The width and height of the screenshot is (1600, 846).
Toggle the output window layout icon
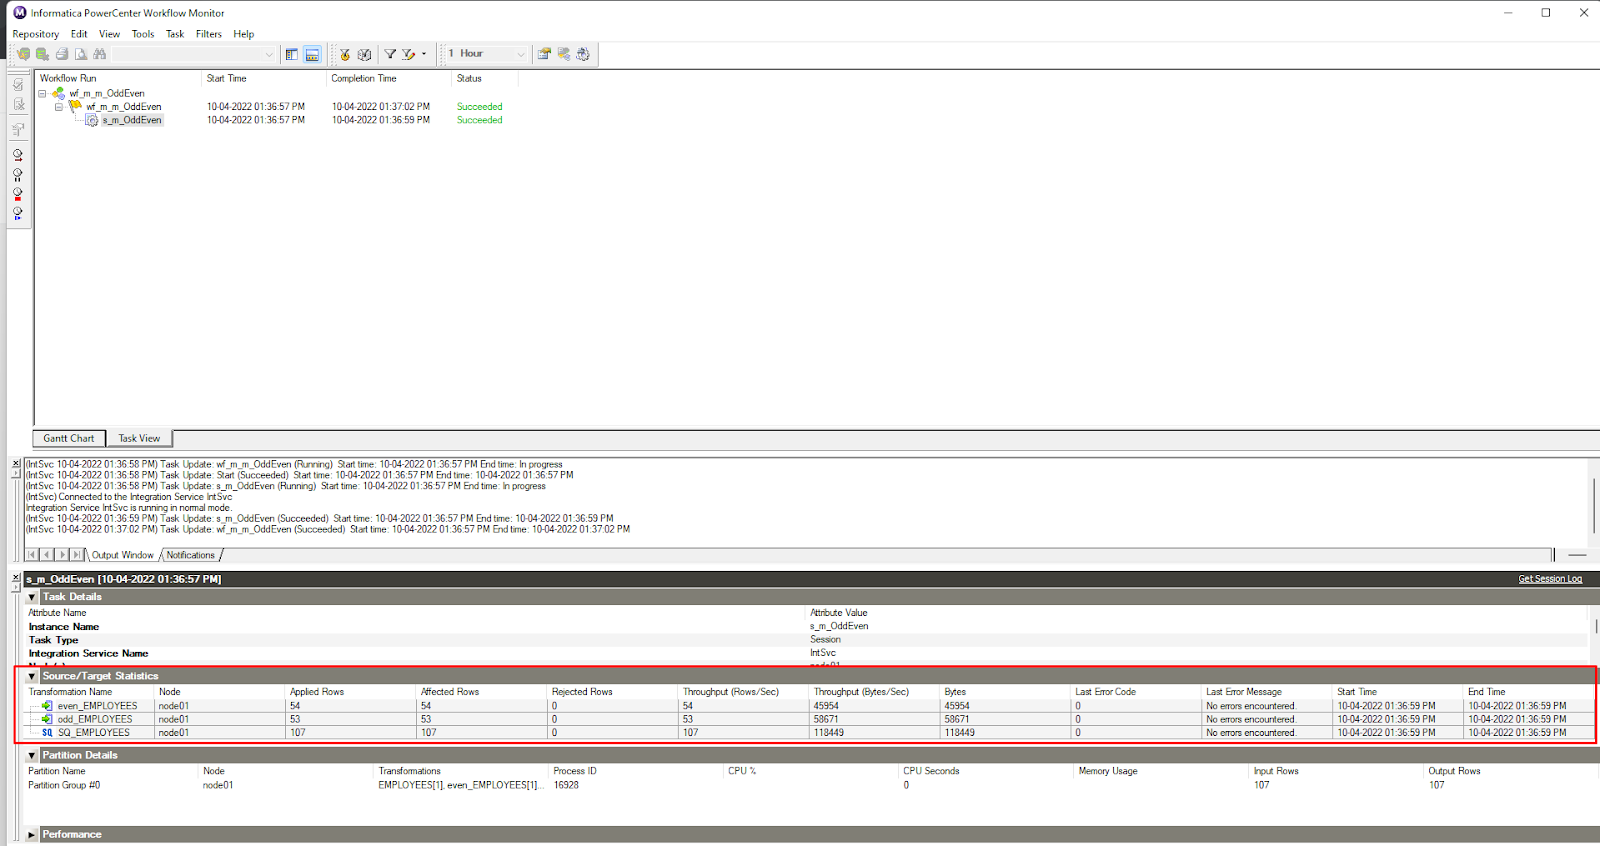click(312, 54)
